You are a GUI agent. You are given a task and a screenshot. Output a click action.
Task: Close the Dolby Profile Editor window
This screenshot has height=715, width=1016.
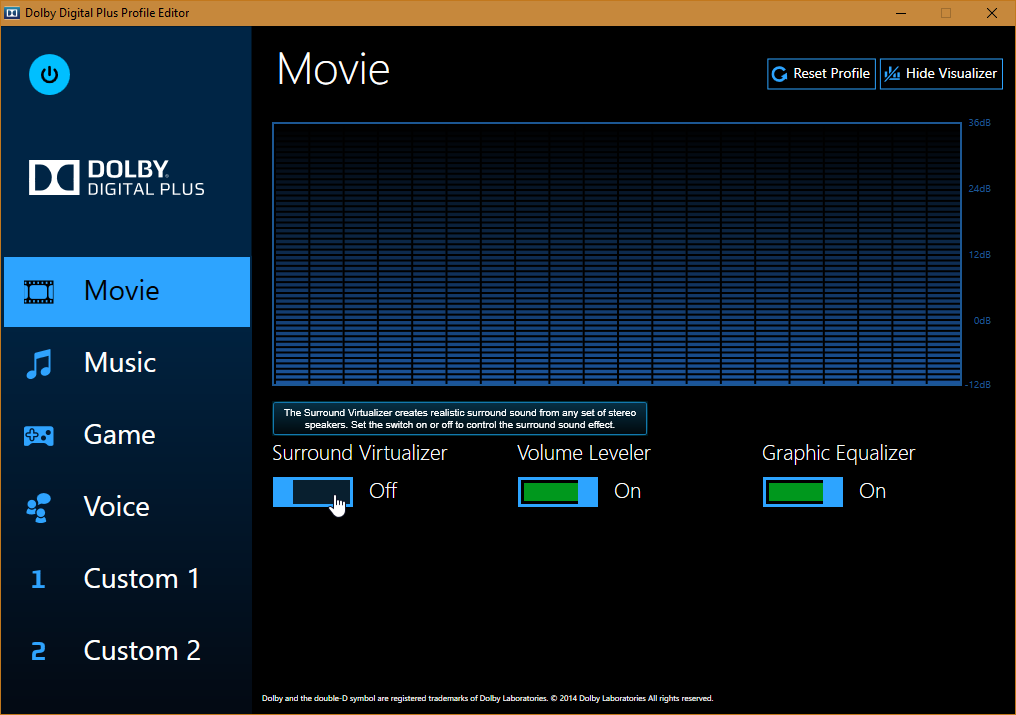coord(991,13)
